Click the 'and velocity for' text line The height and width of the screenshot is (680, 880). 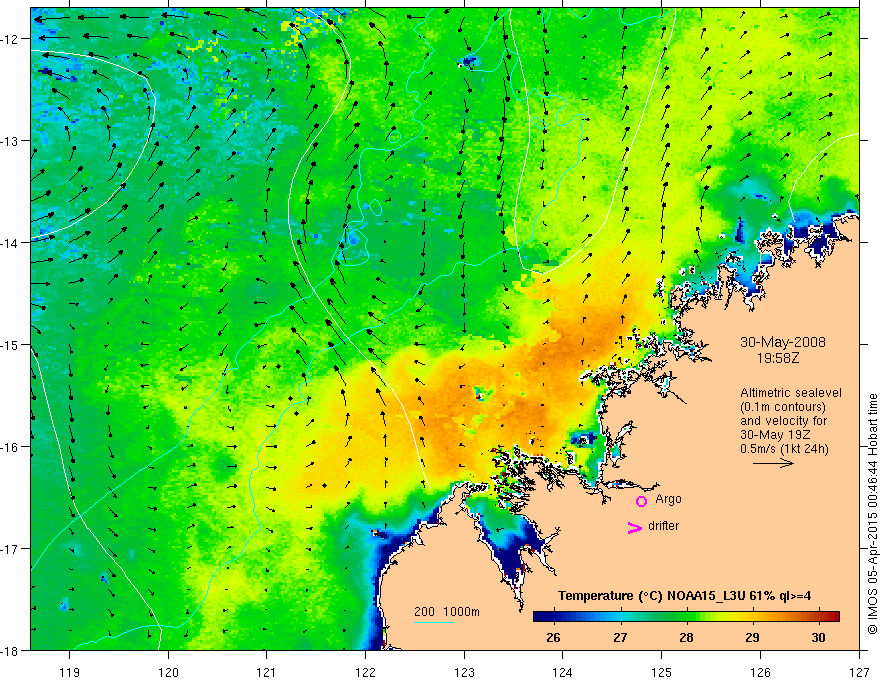point(783,421)
